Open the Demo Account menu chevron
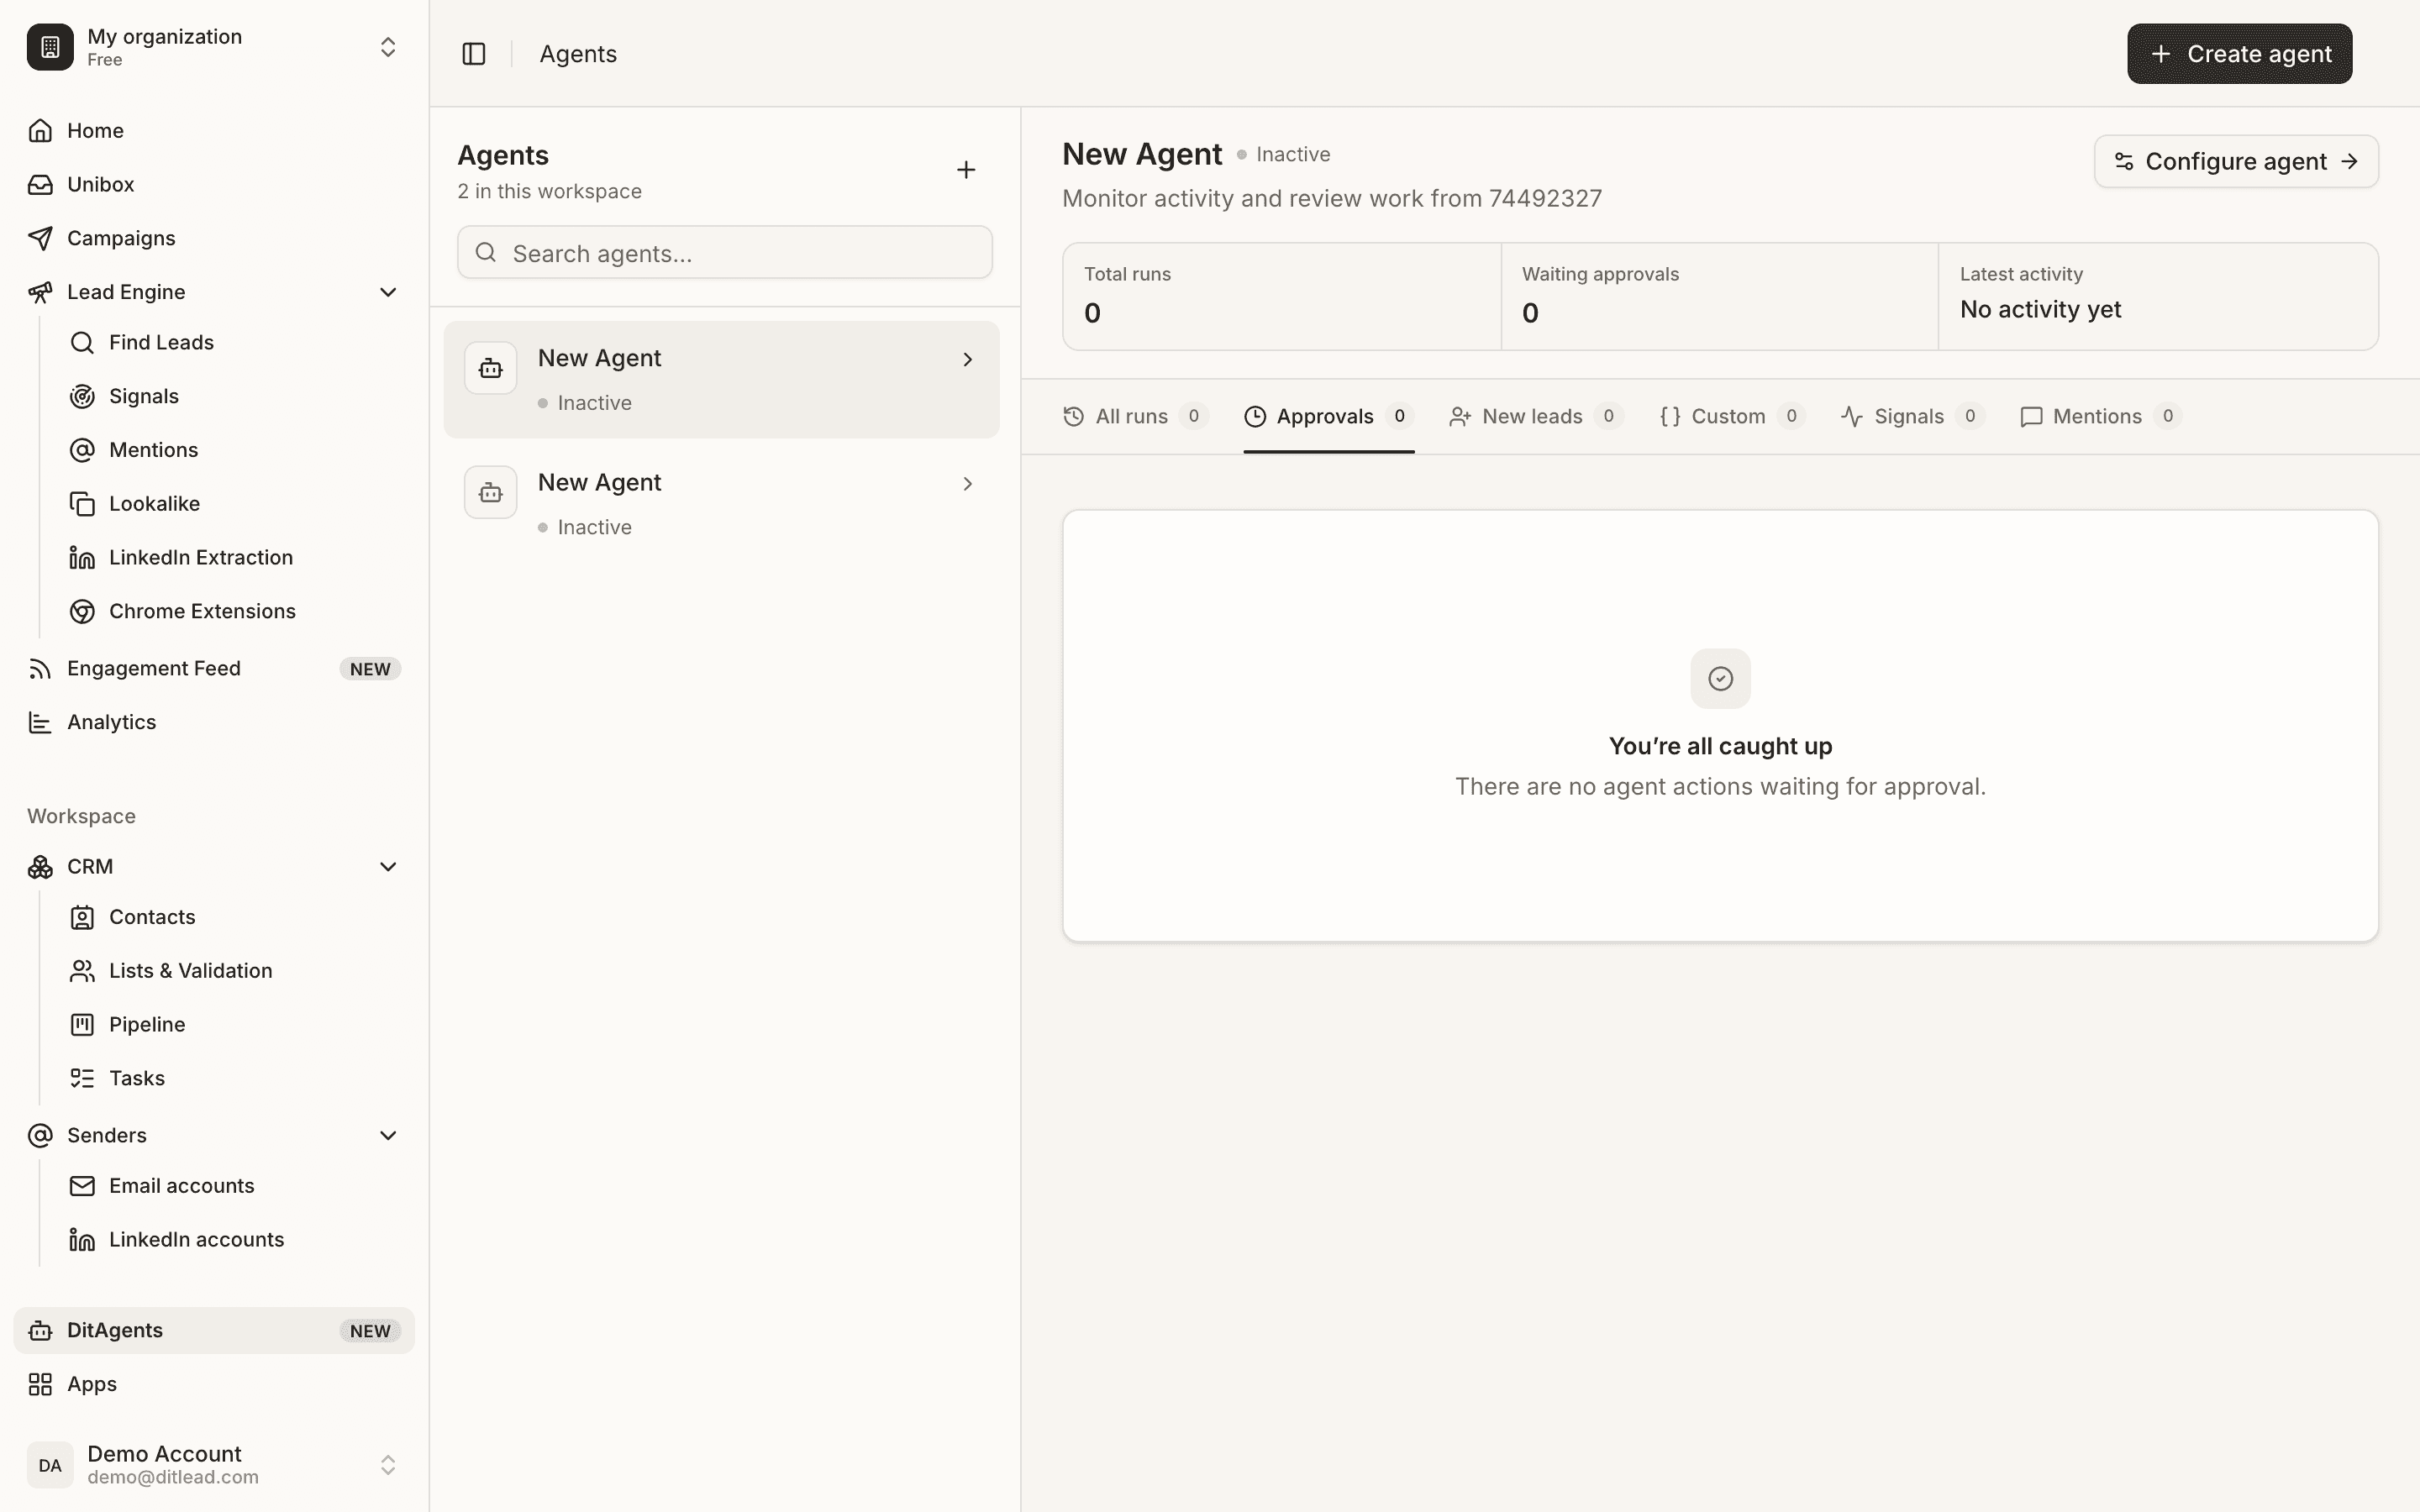Viewport: 2420px width, 1512px height. [388, 1465]
